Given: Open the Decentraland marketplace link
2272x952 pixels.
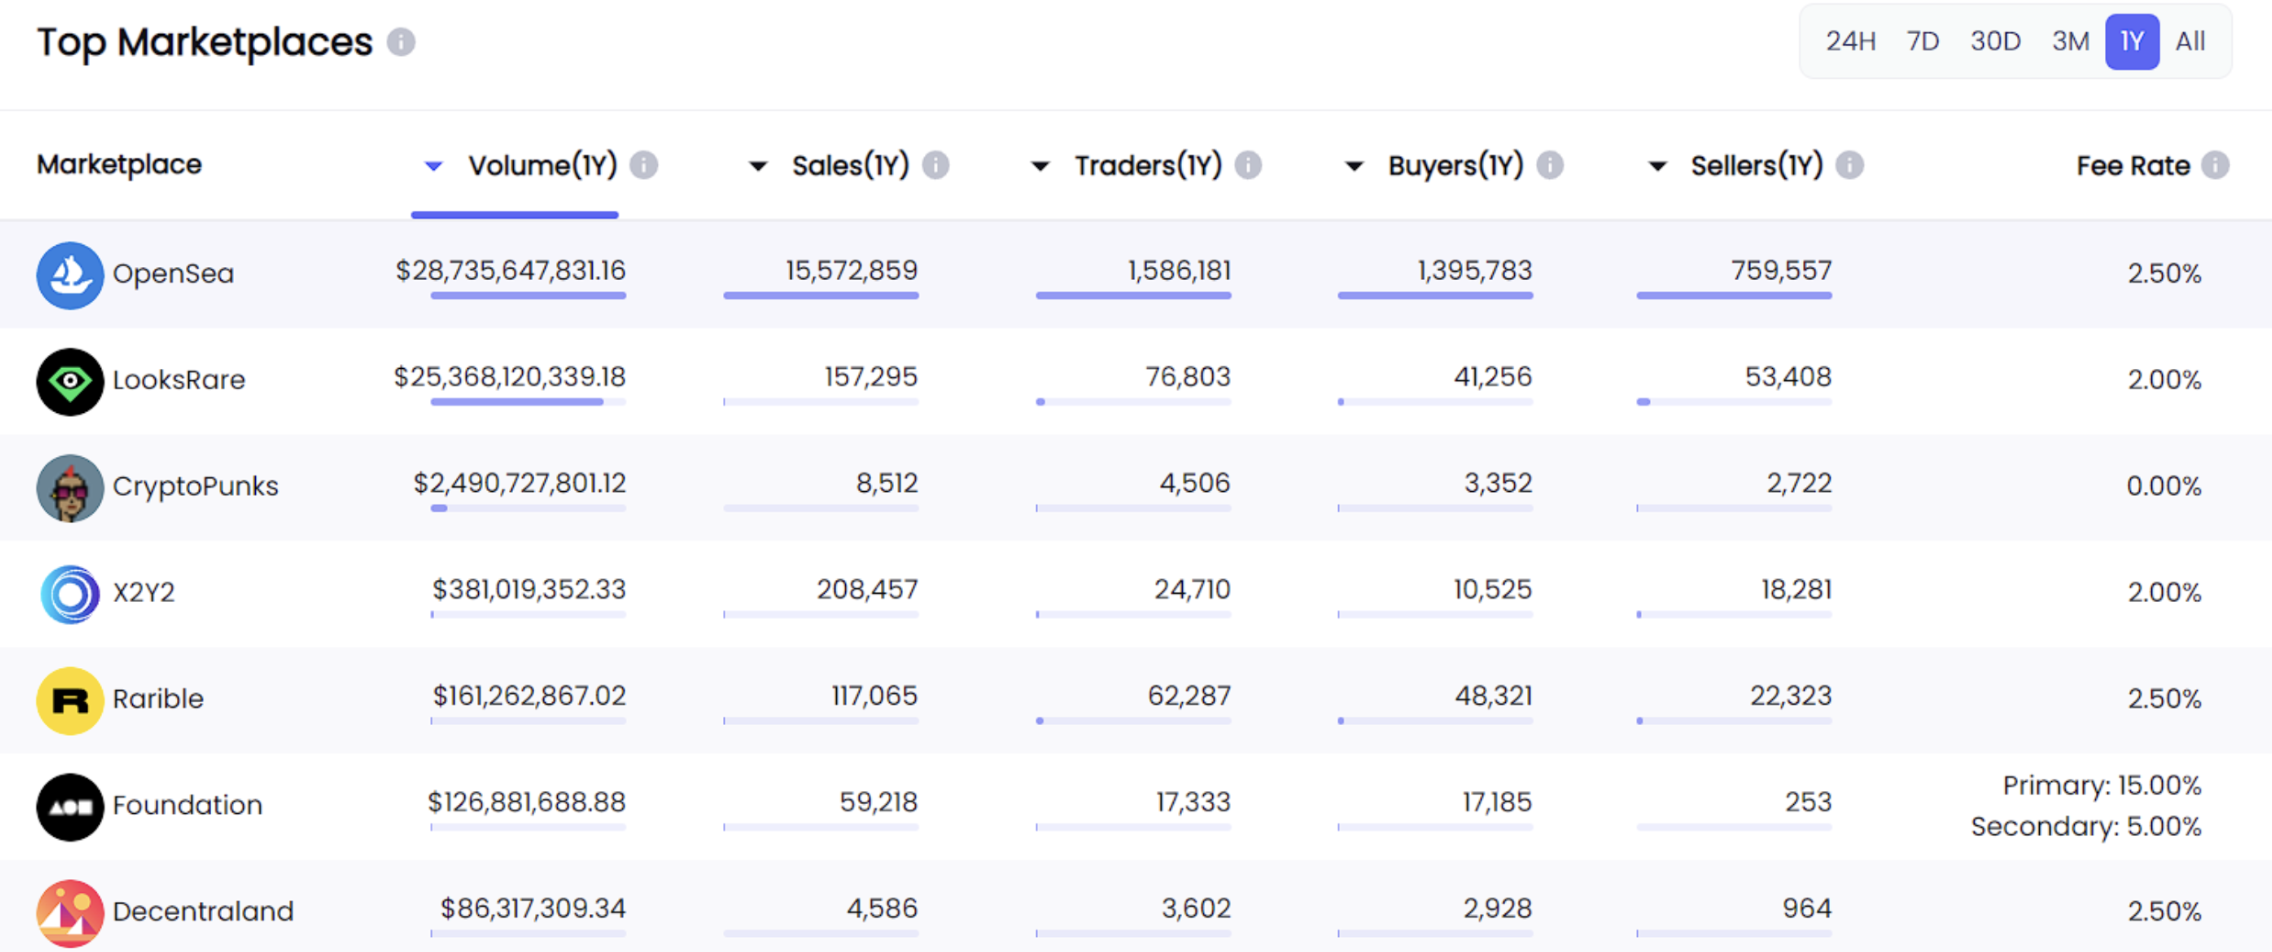Looking at the screenshot, I should (x=203, y=911).
